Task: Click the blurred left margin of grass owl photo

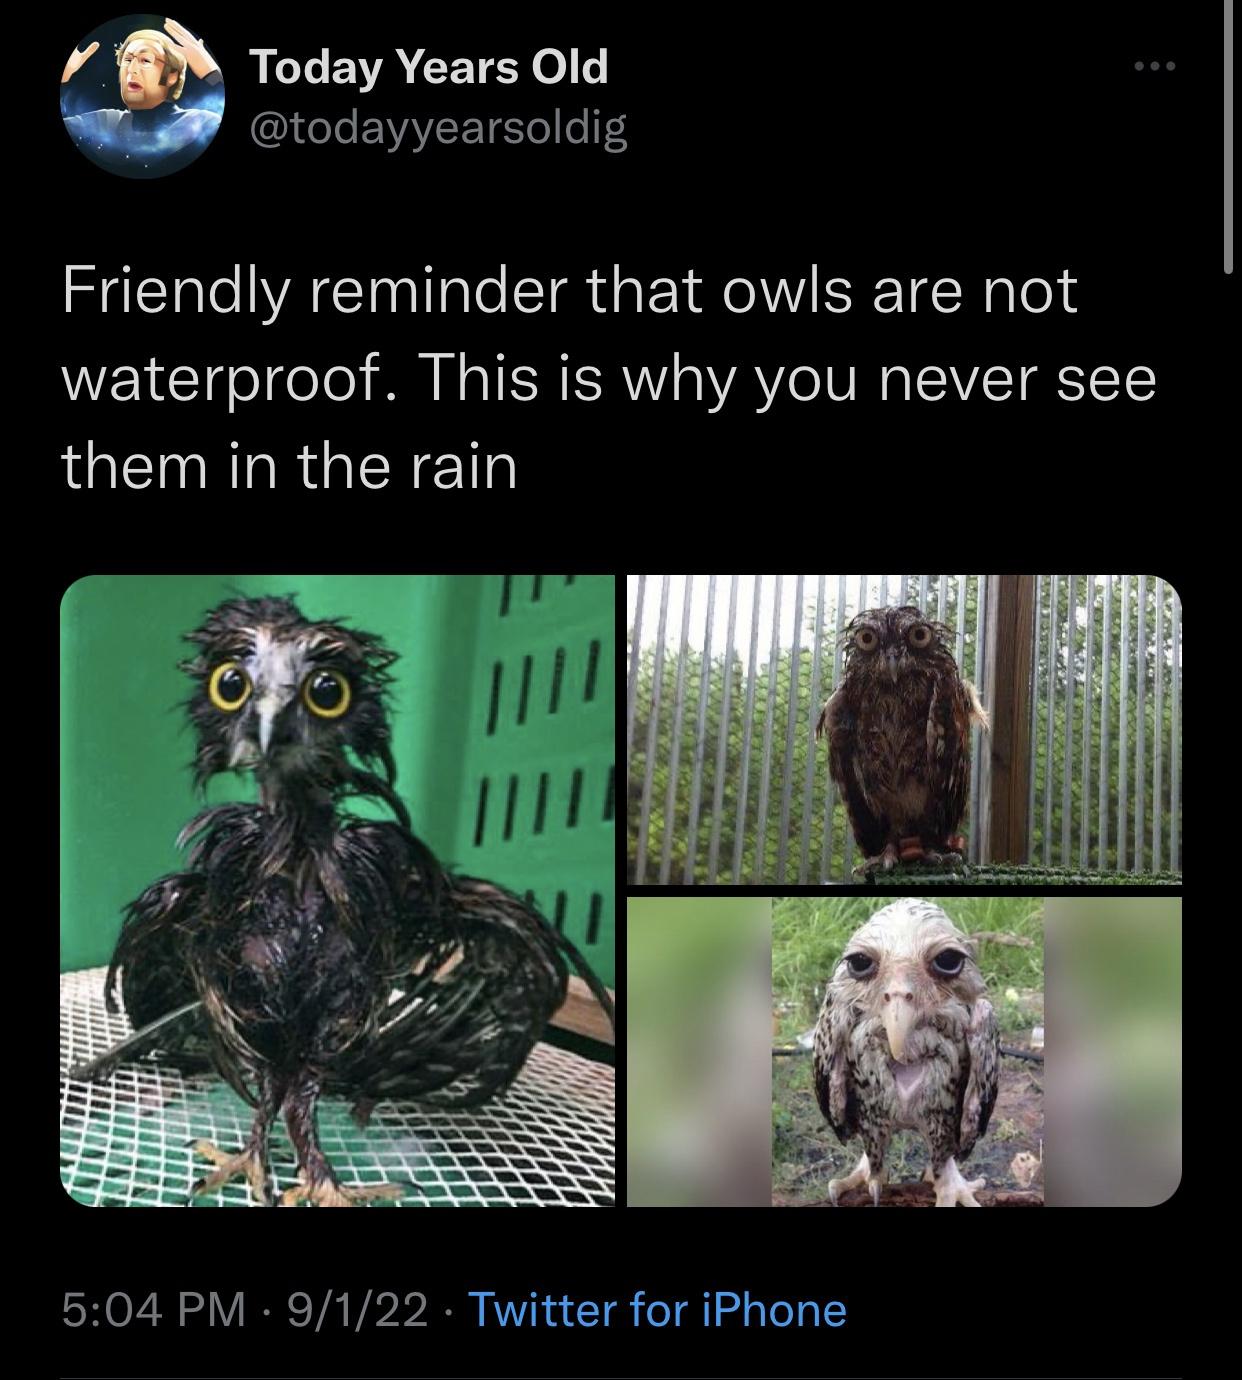Action: coord(699,1051)
